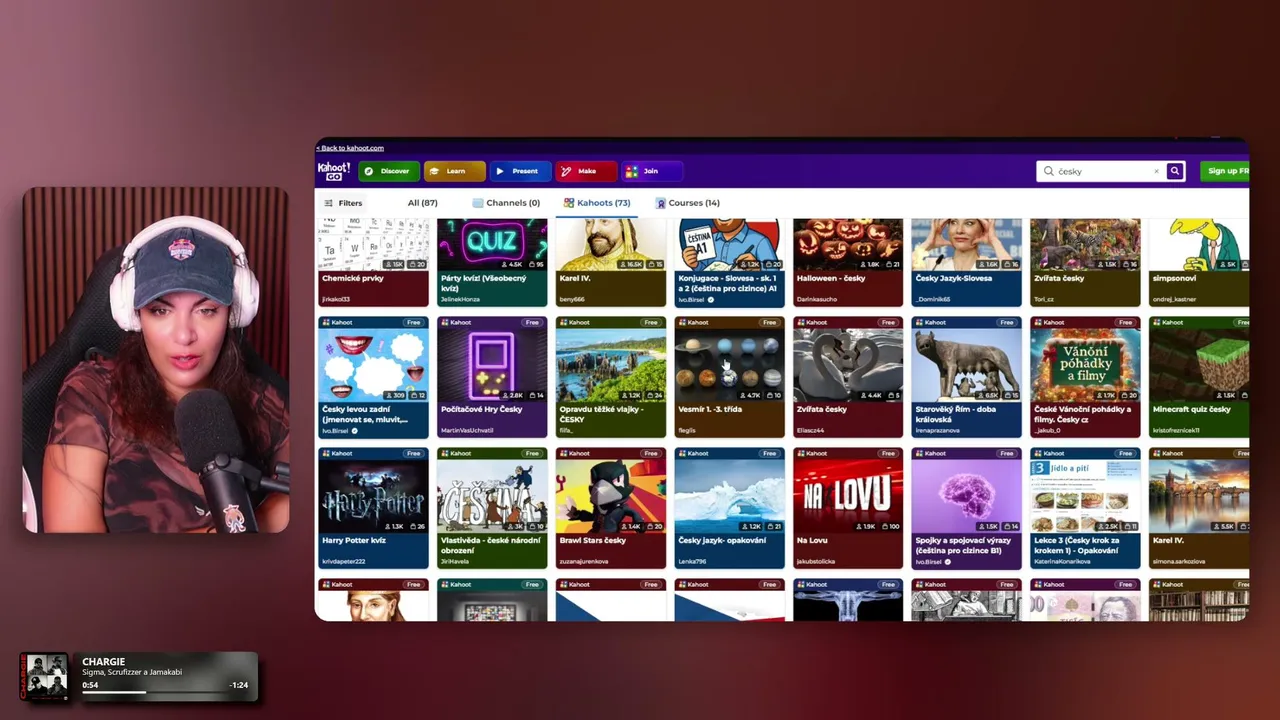Open the Present section
The width and height of the screenshot is (1280, 720).
coord(520,171)
